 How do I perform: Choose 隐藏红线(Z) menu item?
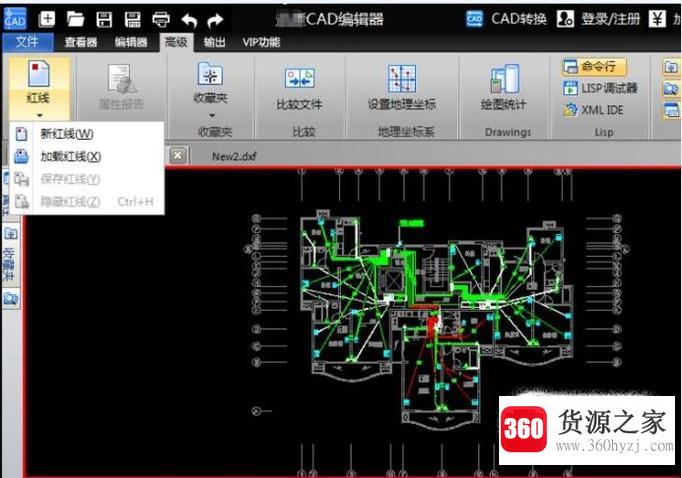pyautogui.click(x=86, y=201)
